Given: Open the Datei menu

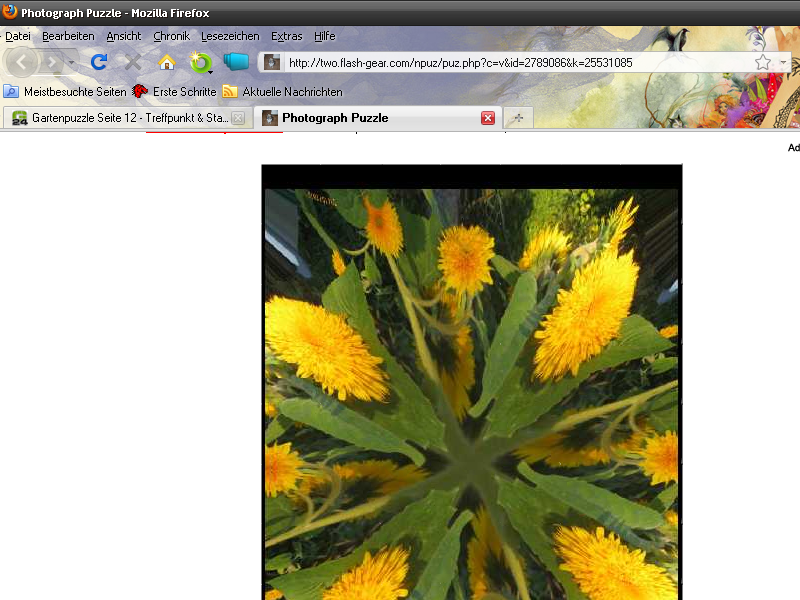Looking at the screenshot, I should [18, 36].
